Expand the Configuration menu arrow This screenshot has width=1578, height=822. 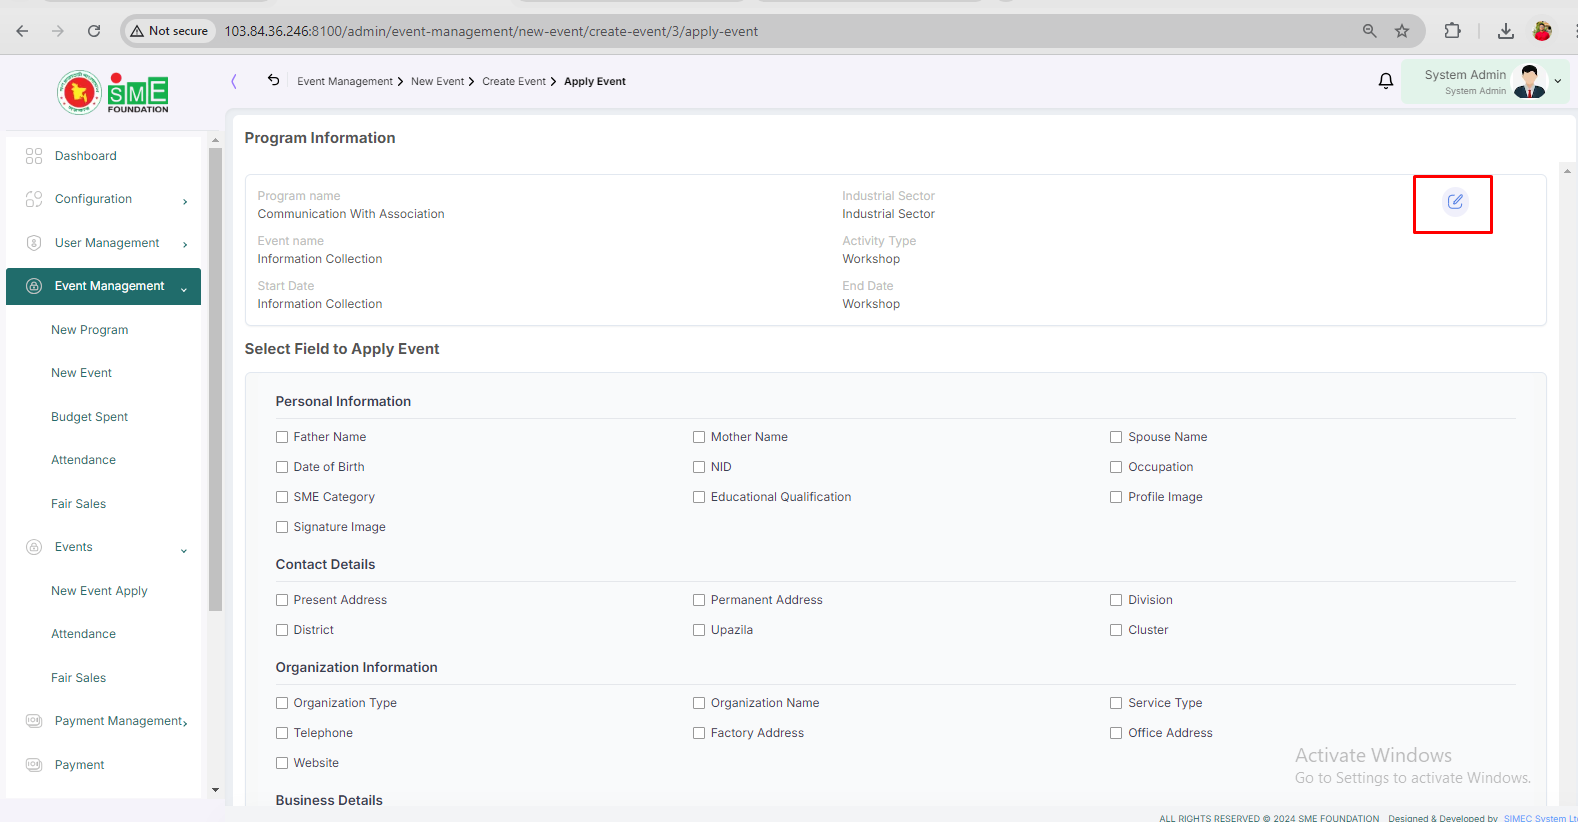[185, 201]
